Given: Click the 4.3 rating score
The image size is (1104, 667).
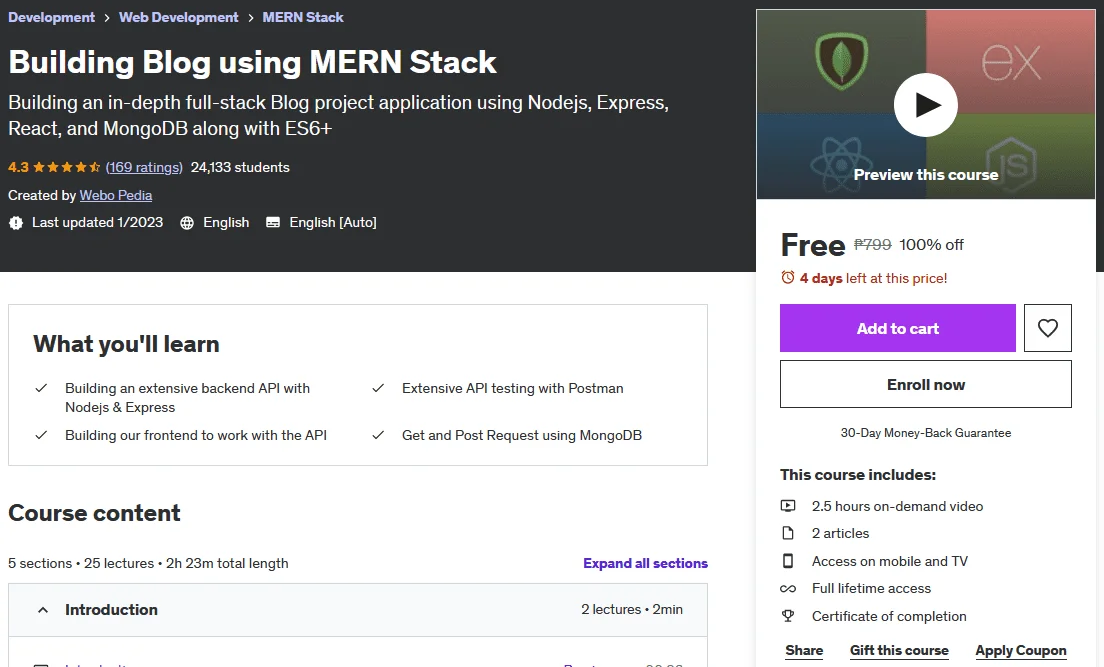Looking at the screenshot, I should 18,167.
